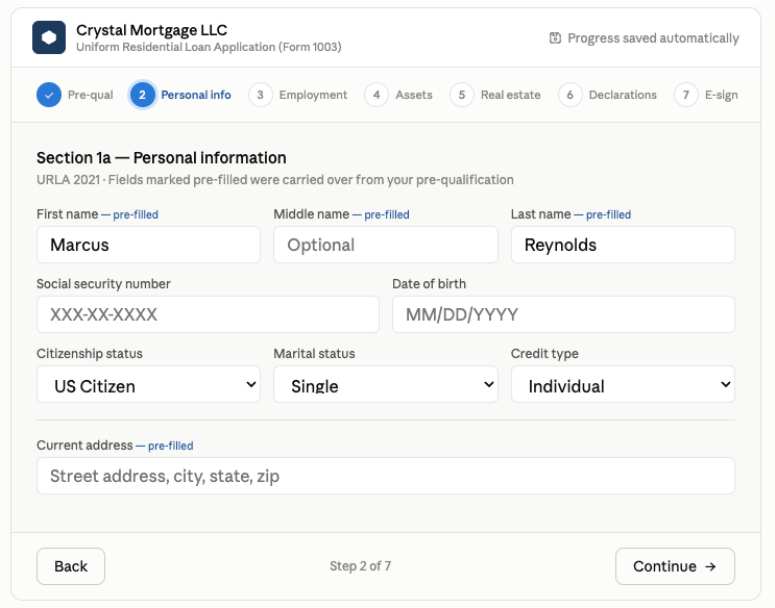Focus the Last name field containing Reynolds

(623, 245)
